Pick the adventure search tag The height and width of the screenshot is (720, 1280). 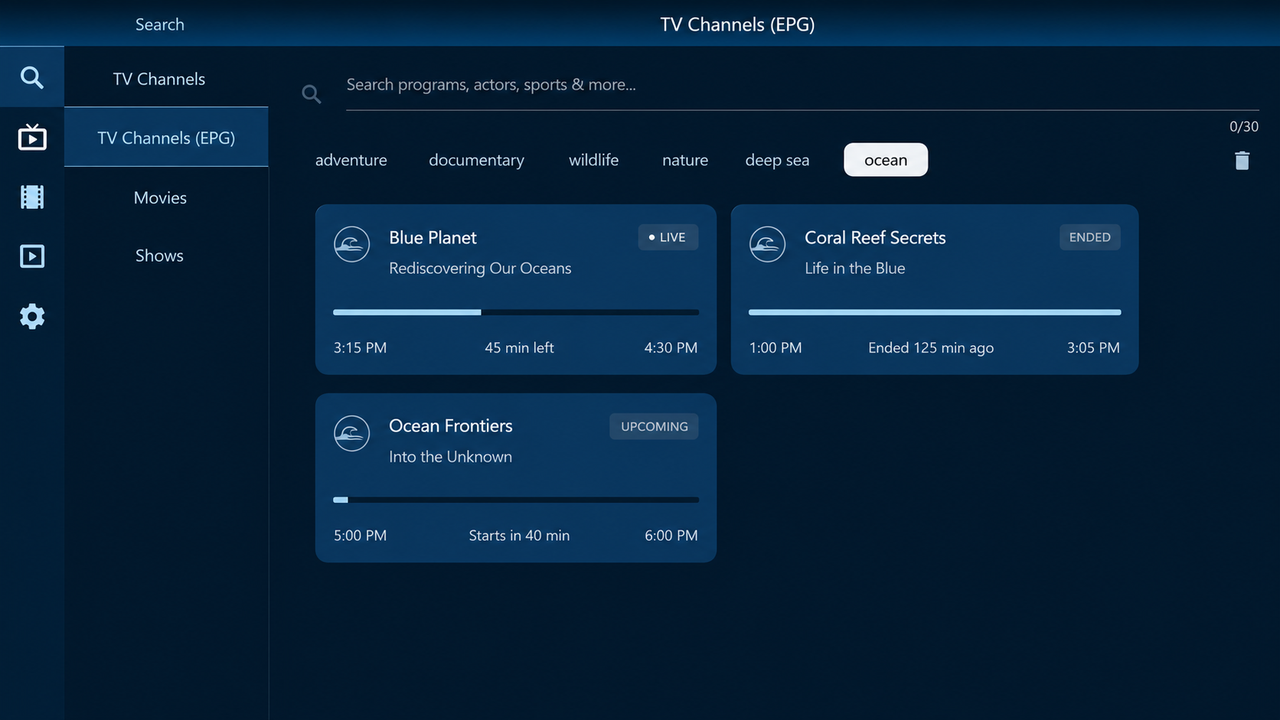pos(351,160)
